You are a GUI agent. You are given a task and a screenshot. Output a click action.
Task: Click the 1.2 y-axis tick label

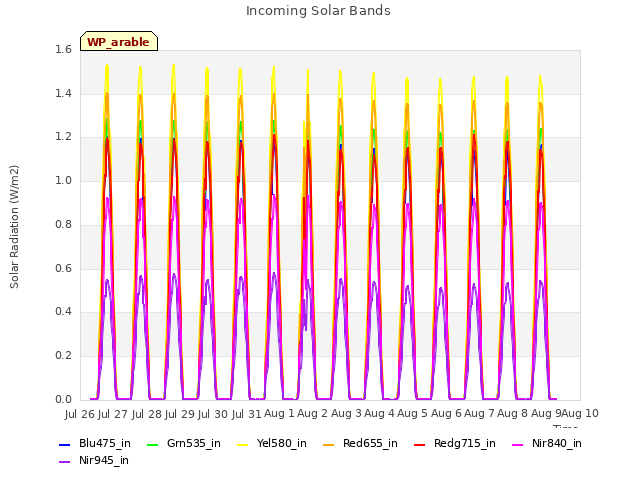click(x=63, y=137)
